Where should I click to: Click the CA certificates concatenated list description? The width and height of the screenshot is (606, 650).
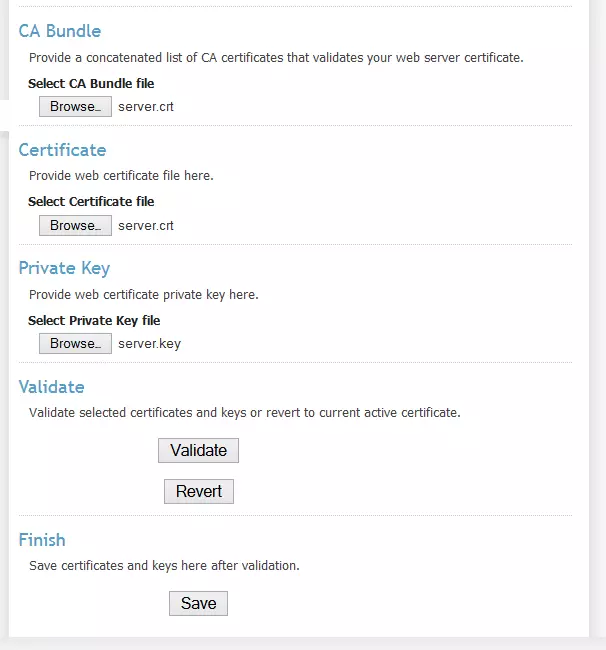click(275, 58)
